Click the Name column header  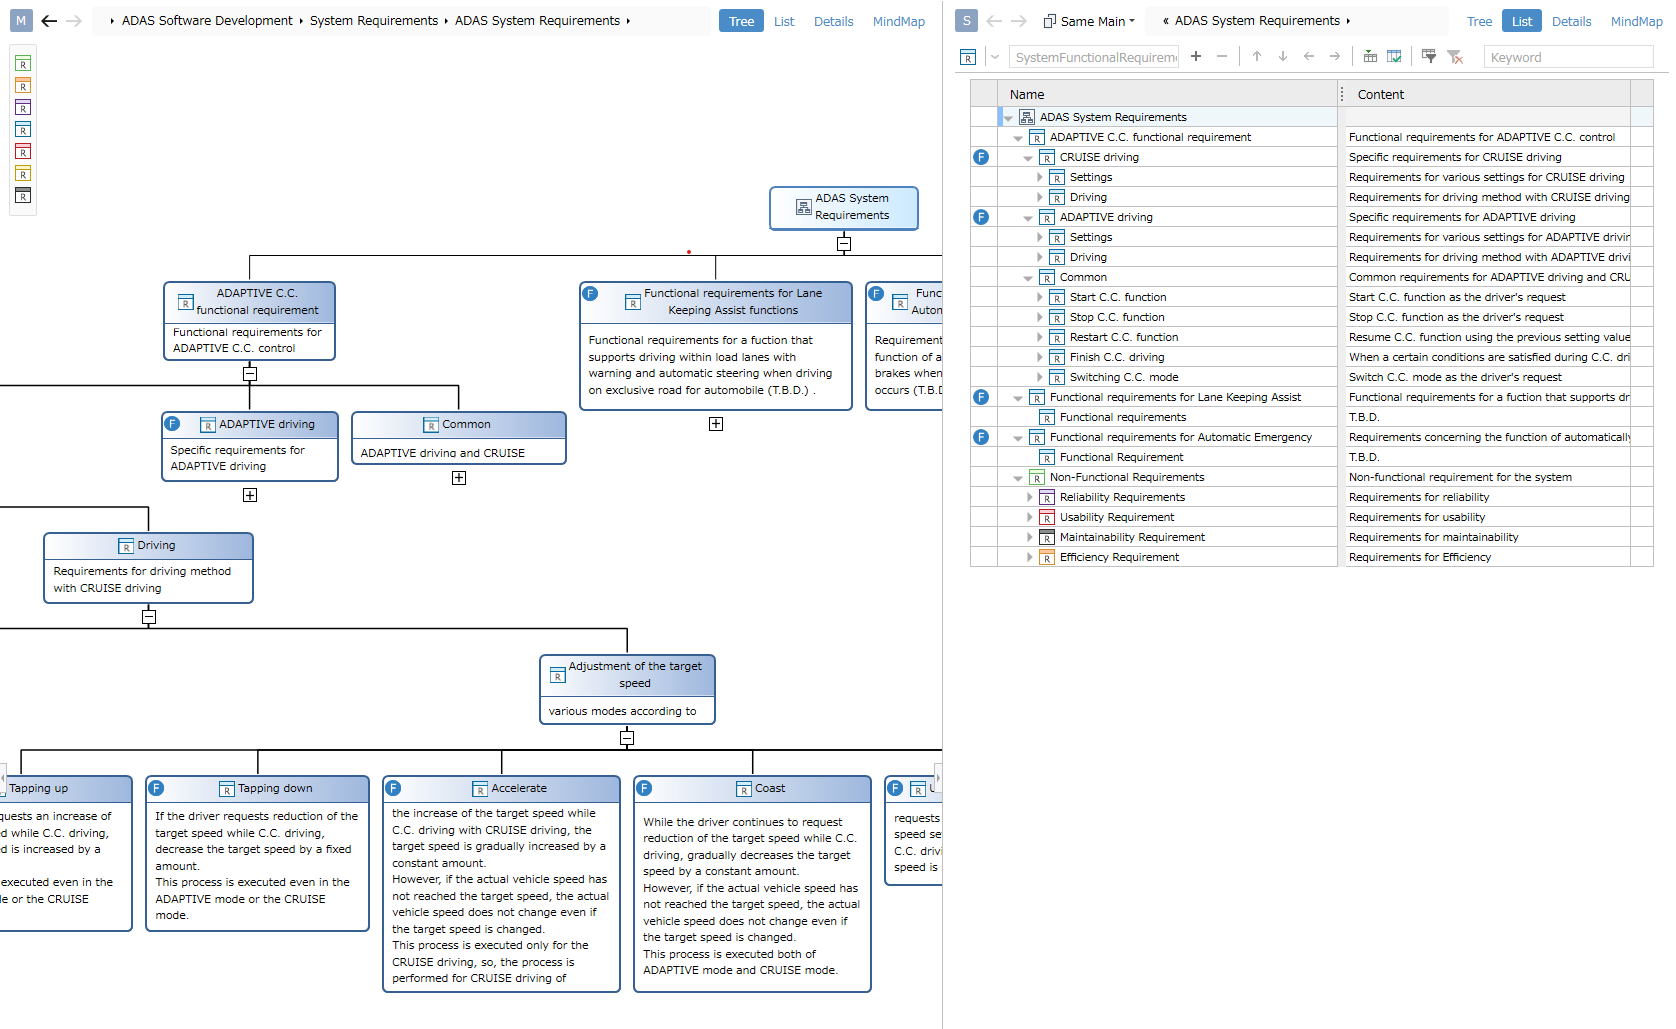(1167, 94)
